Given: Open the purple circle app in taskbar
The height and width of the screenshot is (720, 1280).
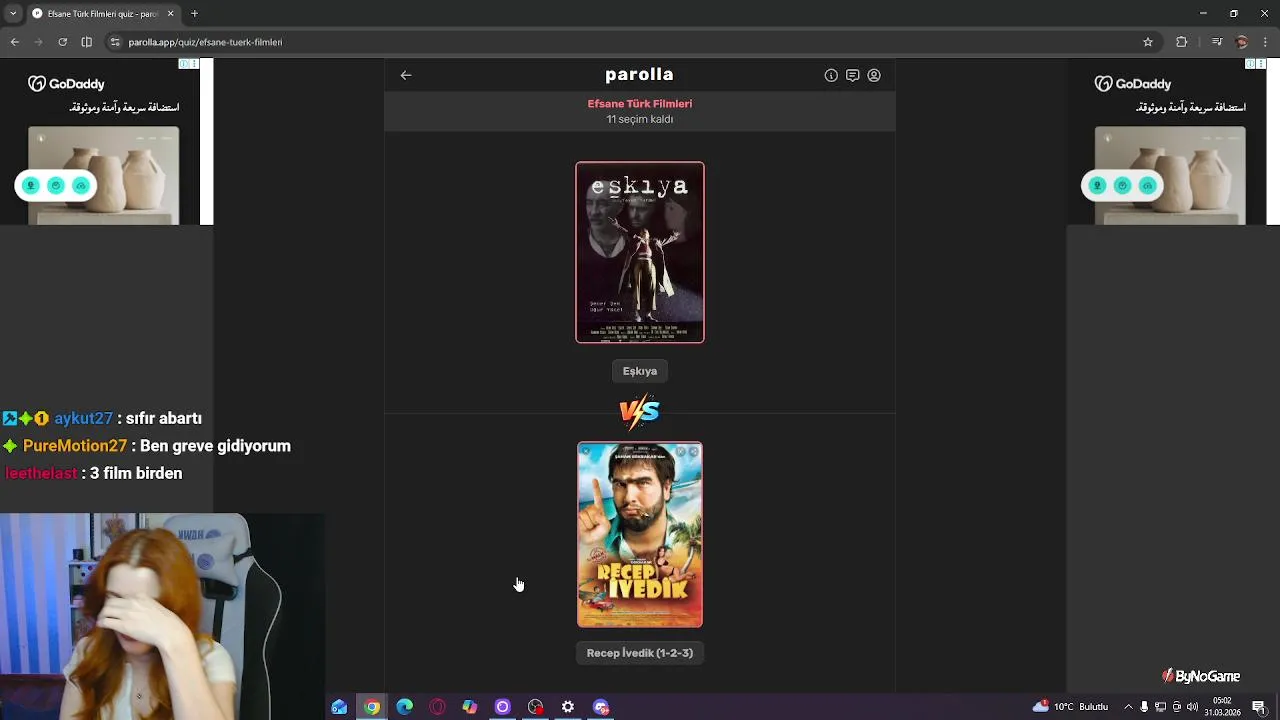Looking at the screenshot, I should [x=503, y=707].
